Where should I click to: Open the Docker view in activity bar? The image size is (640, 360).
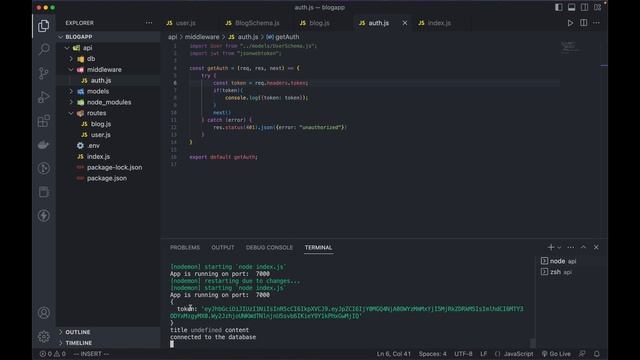44,144
